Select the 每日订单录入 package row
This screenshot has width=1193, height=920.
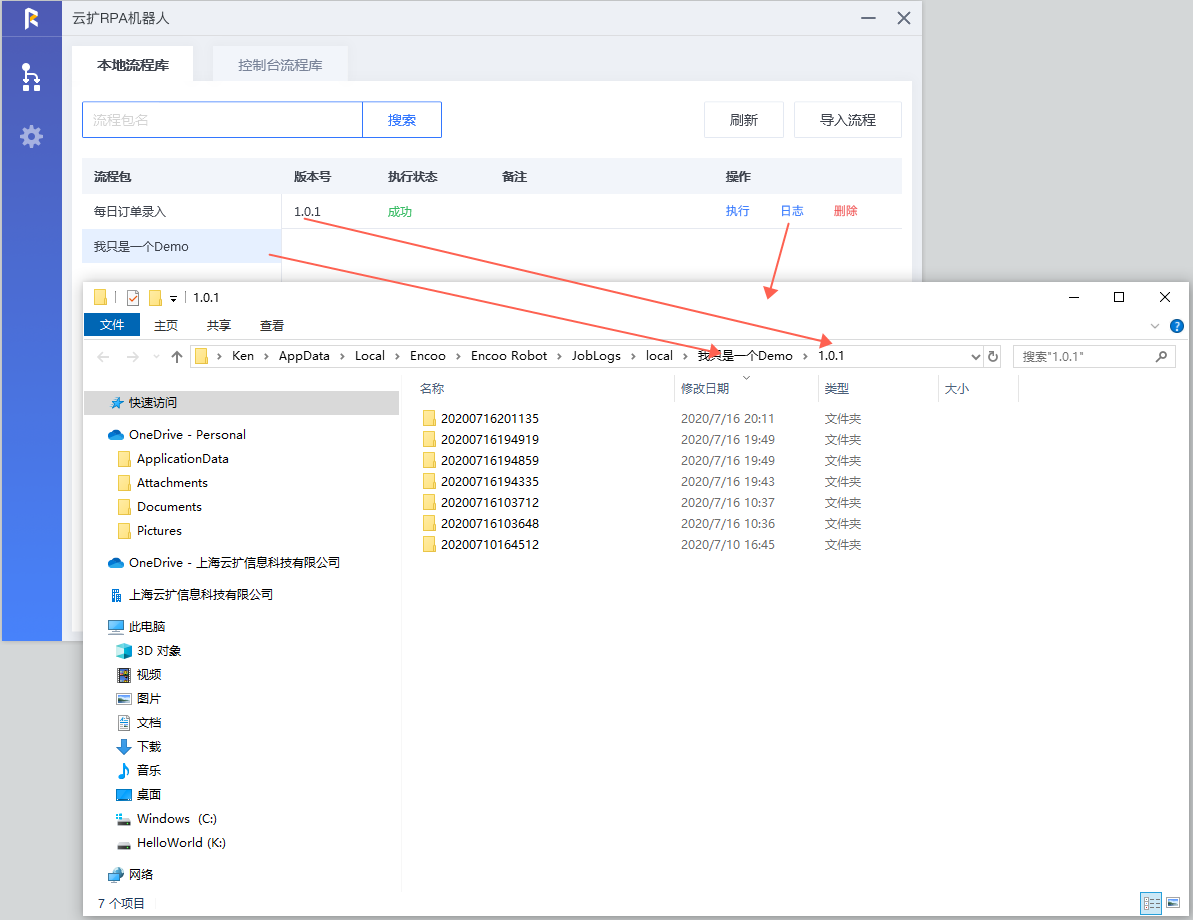click(x=182, y=212)
